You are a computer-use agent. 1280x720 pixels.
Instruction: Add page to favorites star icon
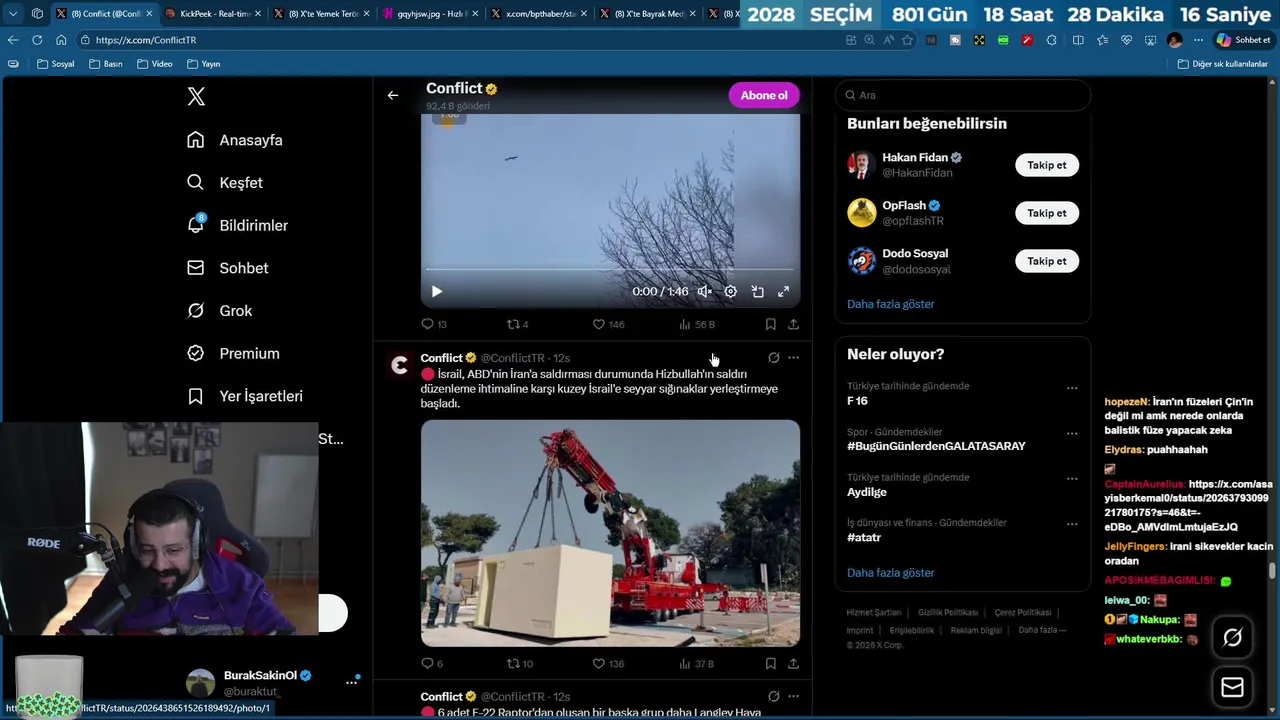tap(907, 40)
